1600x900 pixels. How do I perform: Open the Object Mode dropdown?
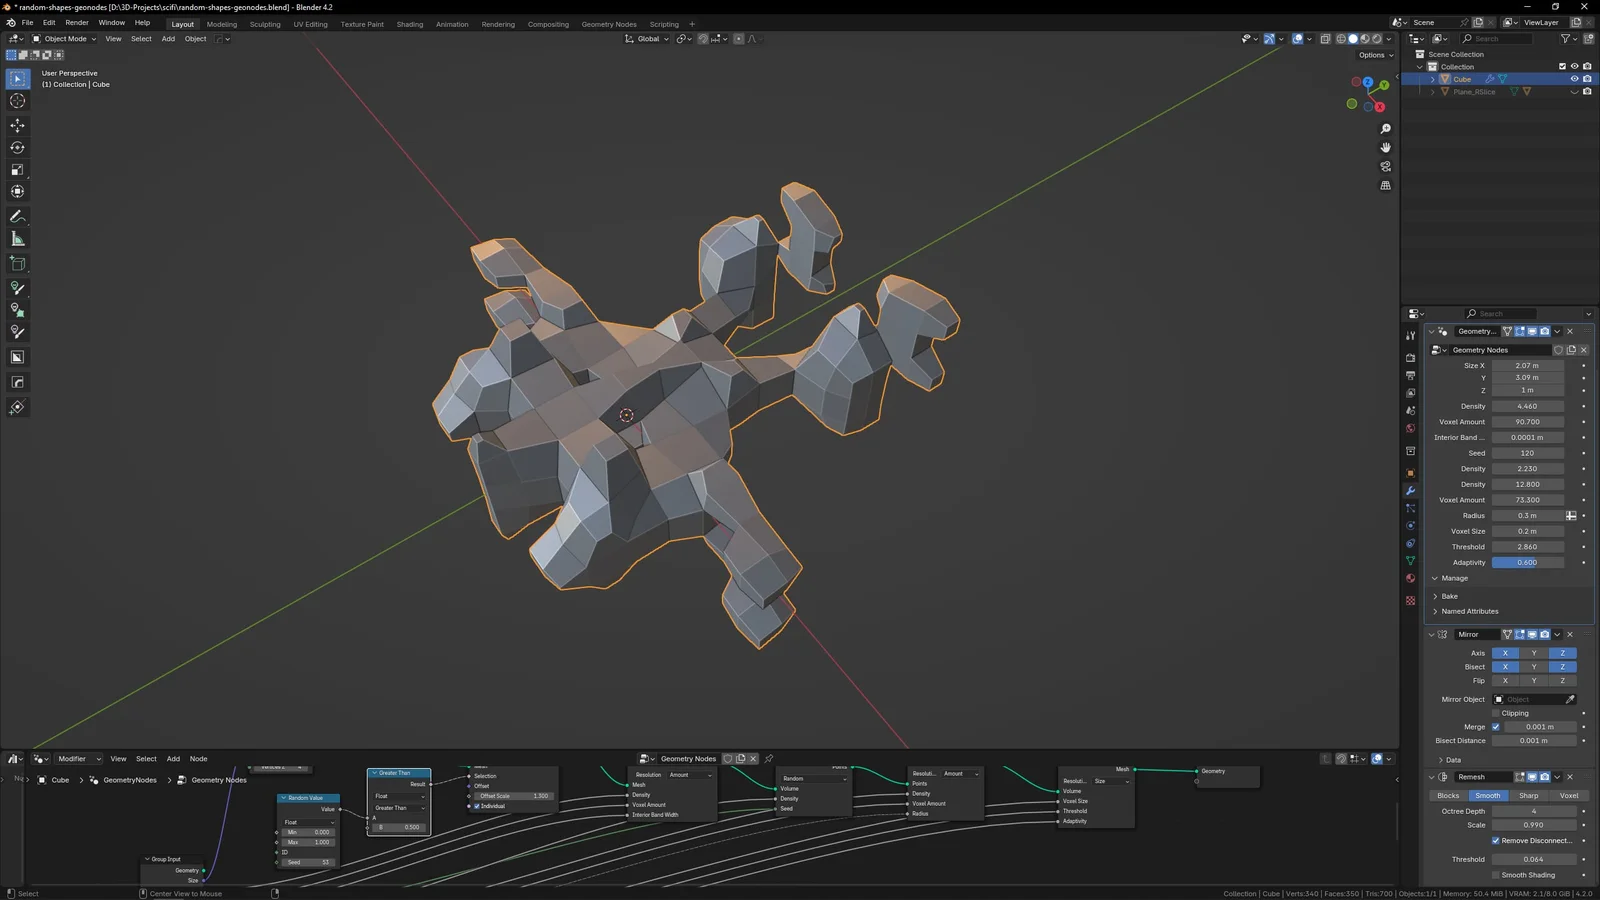pyautogui.click(x=65, y=39)
